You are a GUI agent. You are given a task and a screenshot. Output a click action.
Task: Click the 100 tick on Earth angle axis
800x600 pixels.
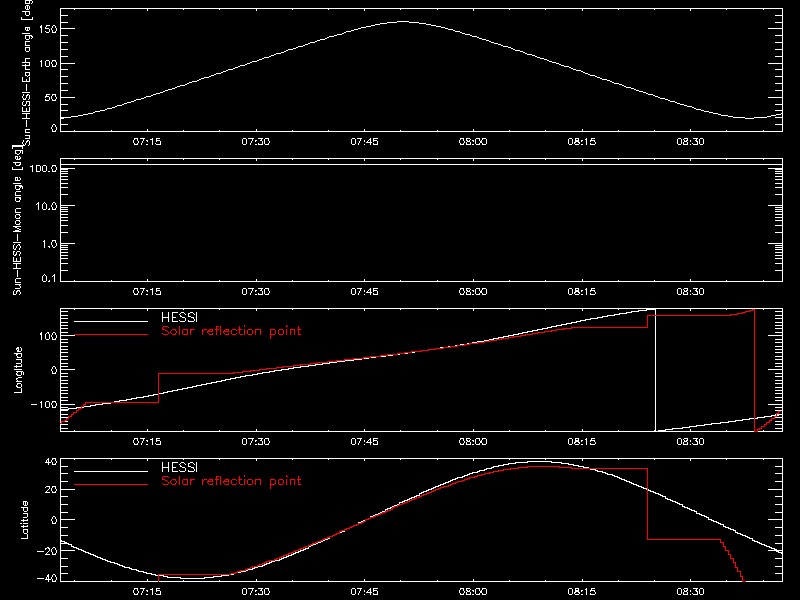point(48,64)
